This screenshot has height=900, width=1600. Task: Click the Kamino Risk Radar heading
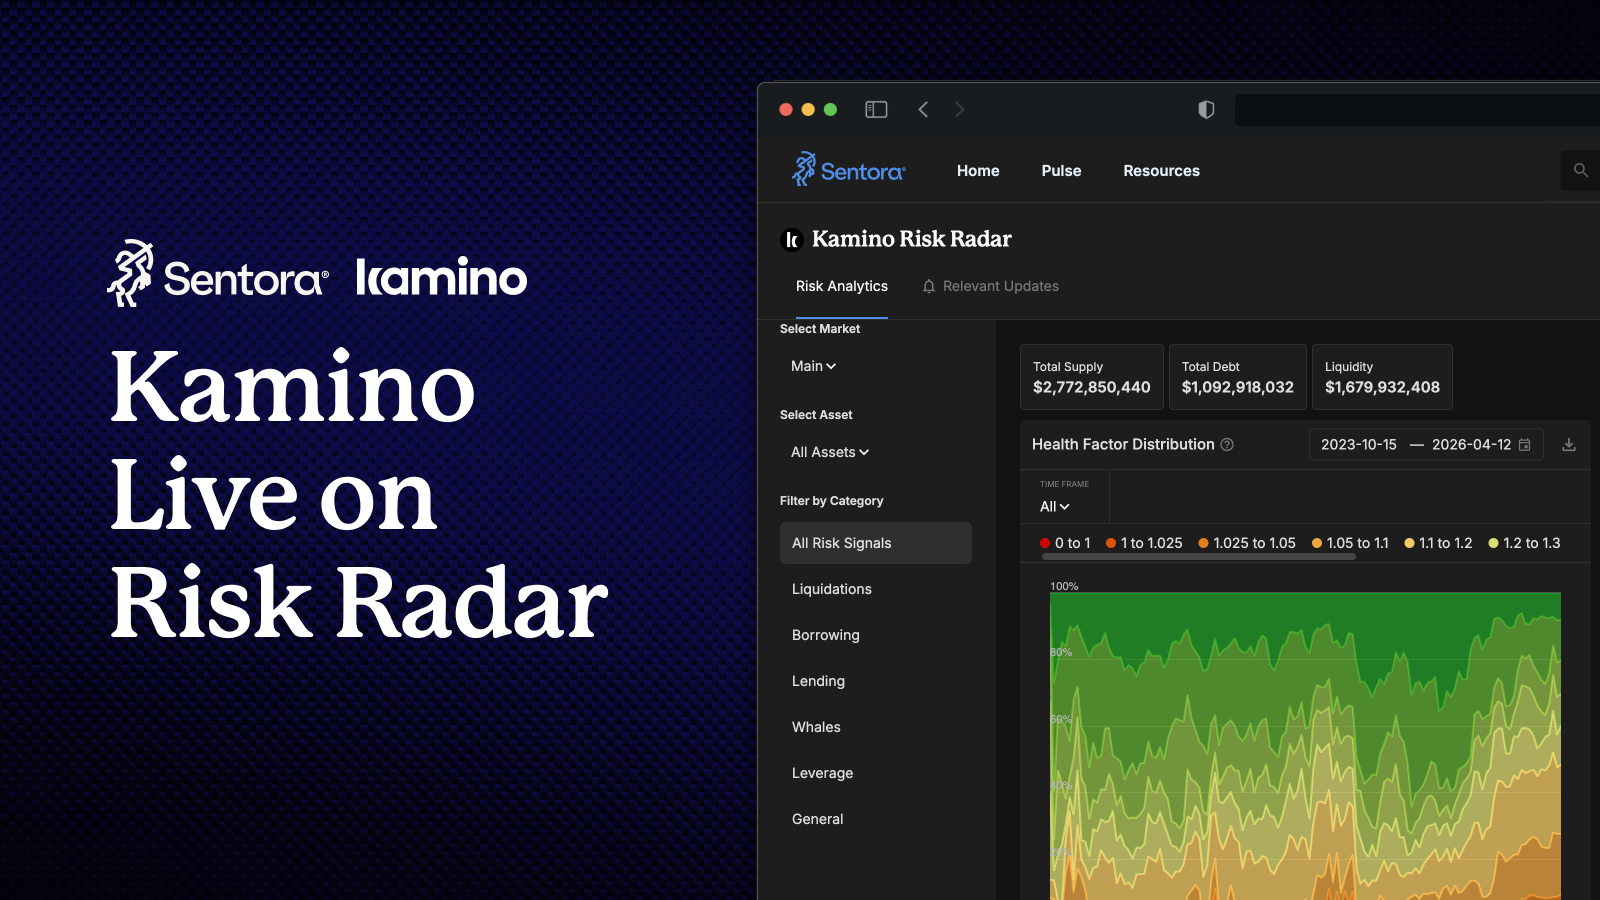point(912,239)
